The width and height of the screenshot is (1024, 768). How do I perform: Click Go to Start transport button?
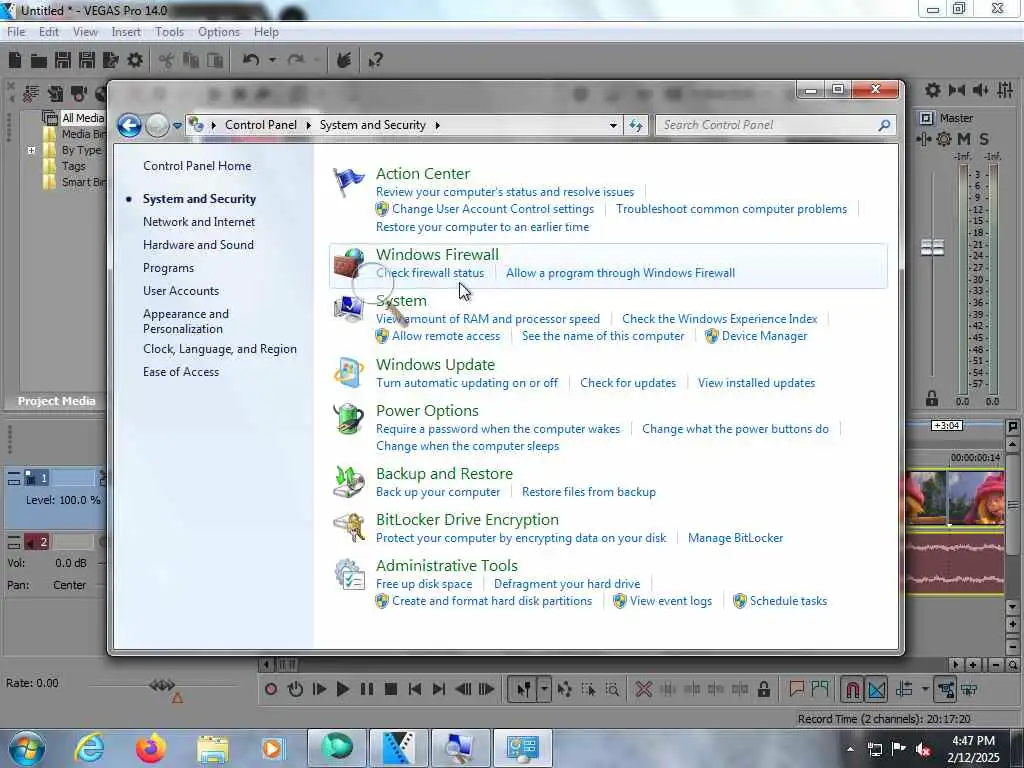click(415, 689)
